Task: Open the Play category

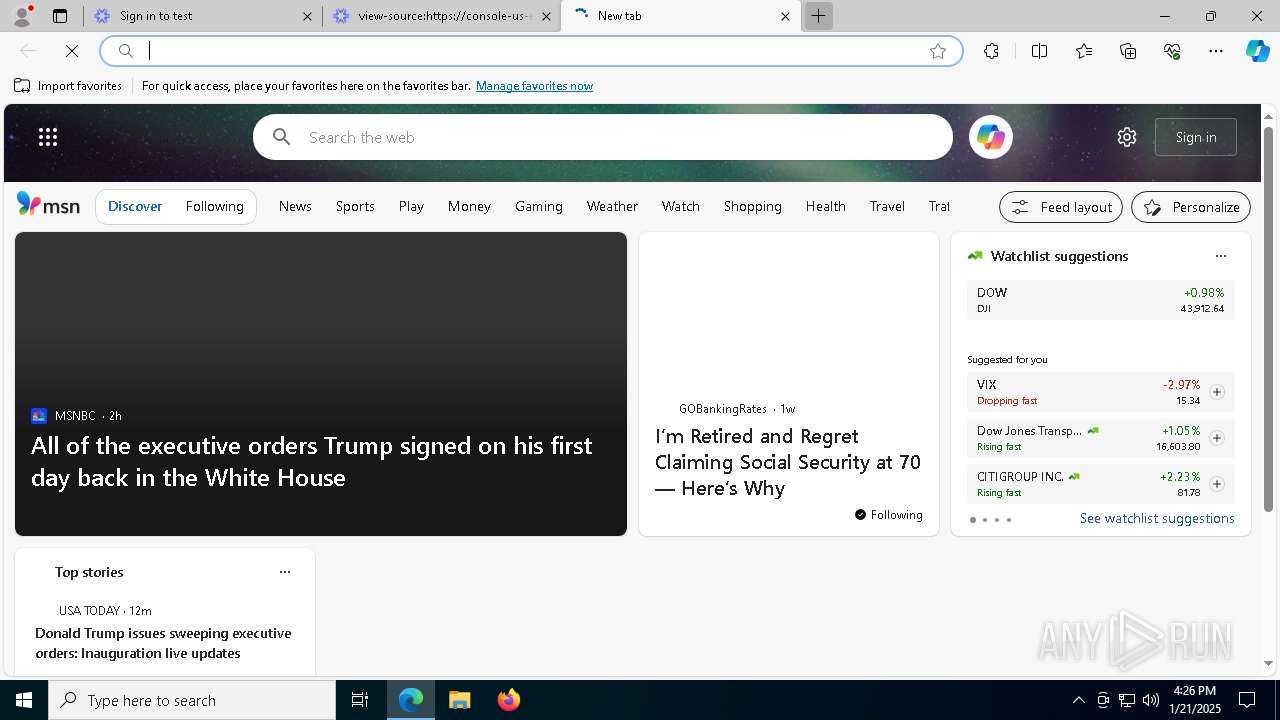Action: 411,206
